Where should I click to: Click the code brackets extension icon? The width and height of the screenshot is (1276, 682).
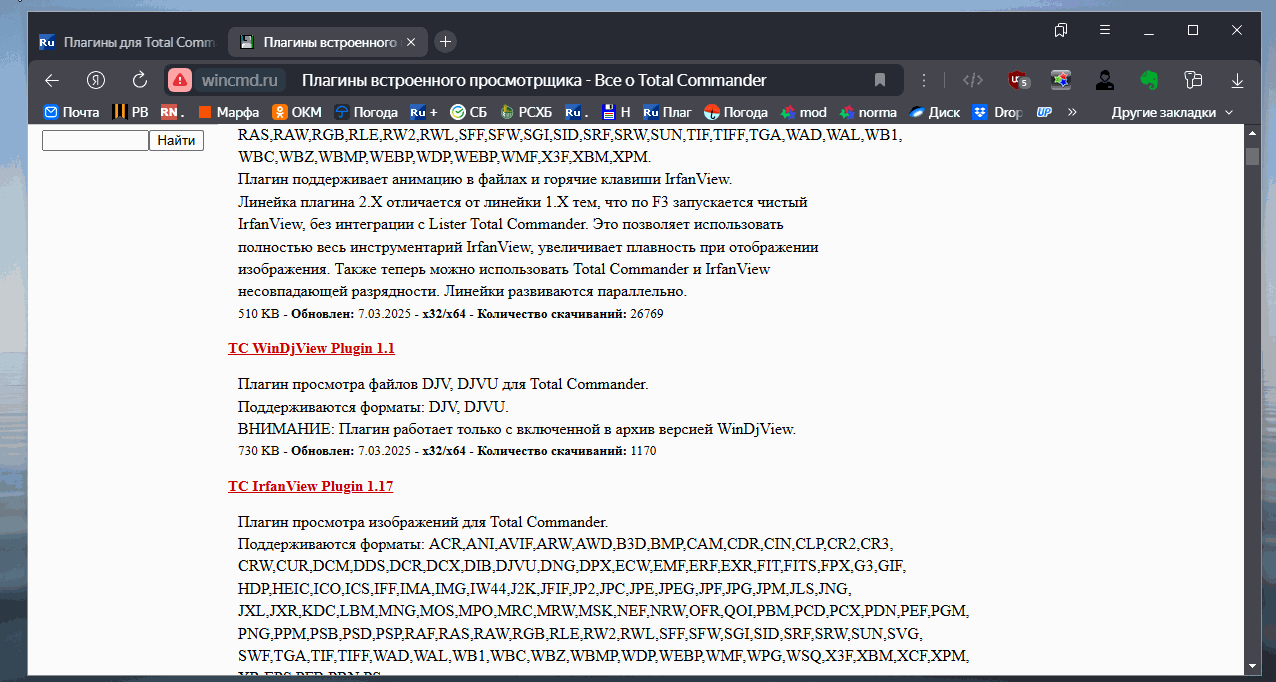pos(972,80)
